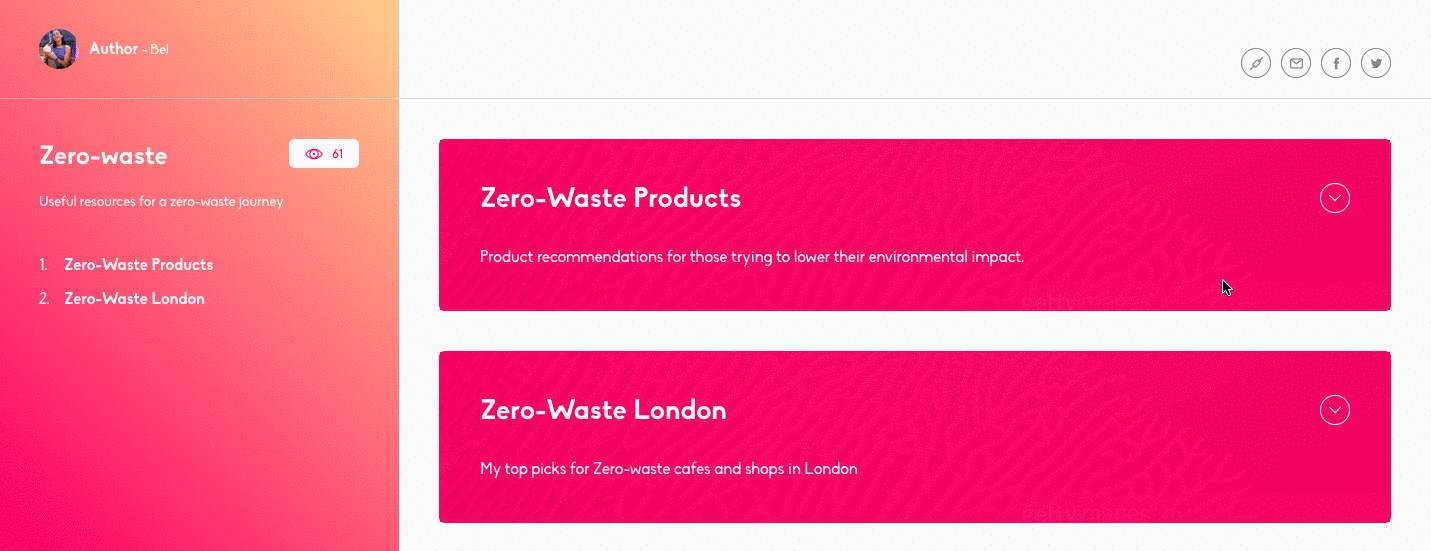Image resolution: width=1431 pixels, height=551 pixels.
Task: Click the product recommendations description text
Action: point(752,257)
